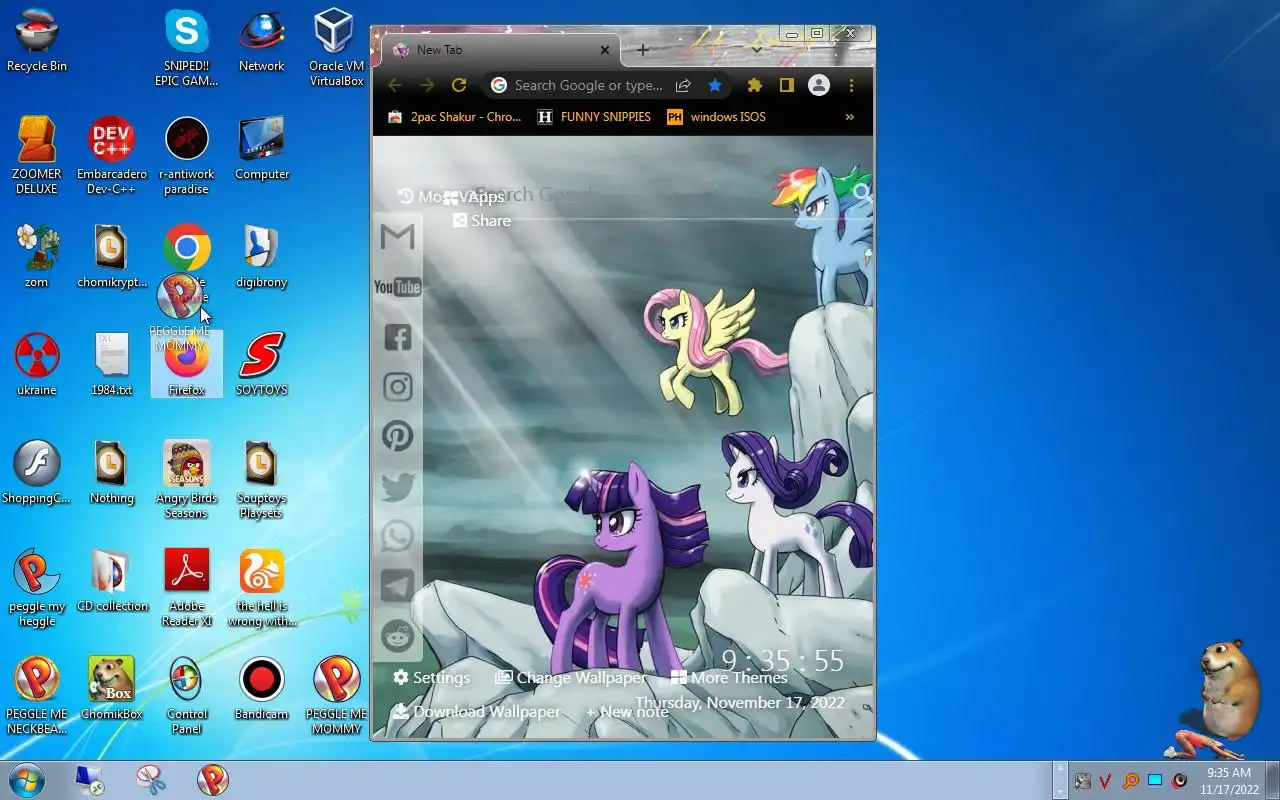Open Reddit from Chrome page sidebar
Viewport: 1280px width, 800px height.
398,636
